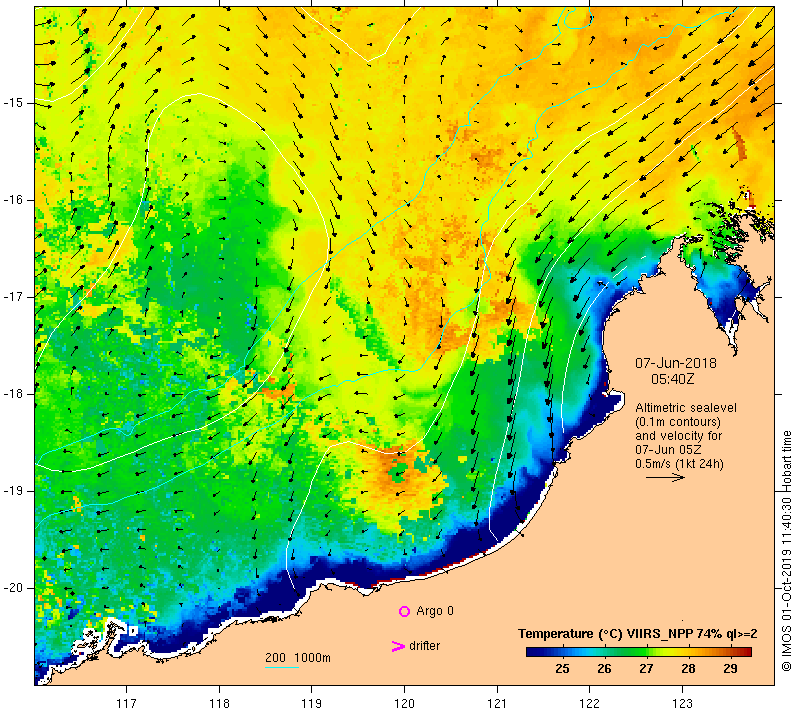Click longitude label 123

click(x=683, y=703)
